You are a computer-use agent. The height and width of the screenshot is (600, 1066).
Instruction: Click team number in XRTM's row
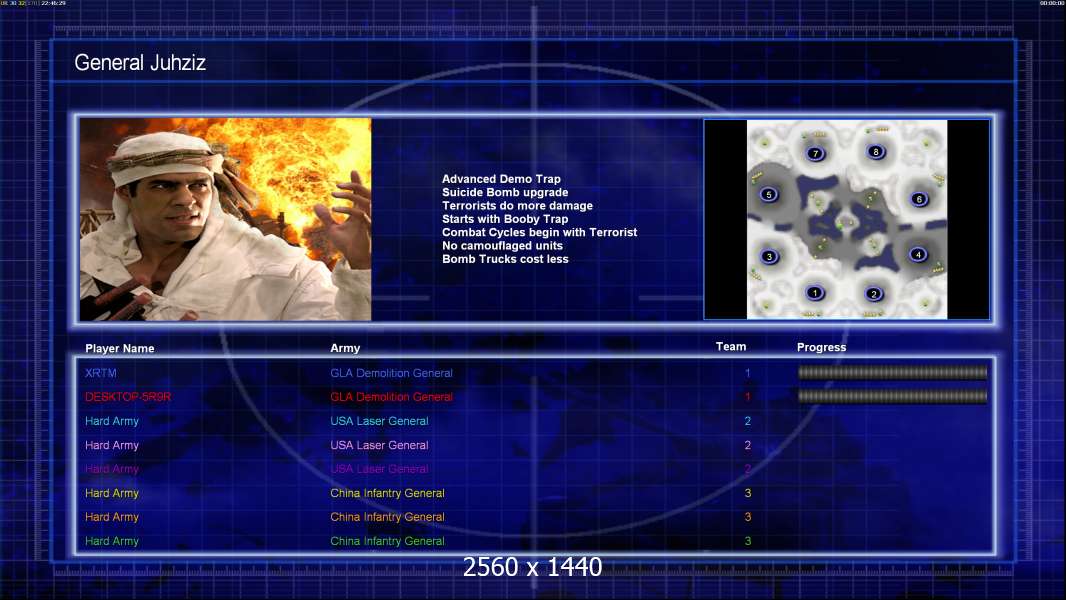747,373
